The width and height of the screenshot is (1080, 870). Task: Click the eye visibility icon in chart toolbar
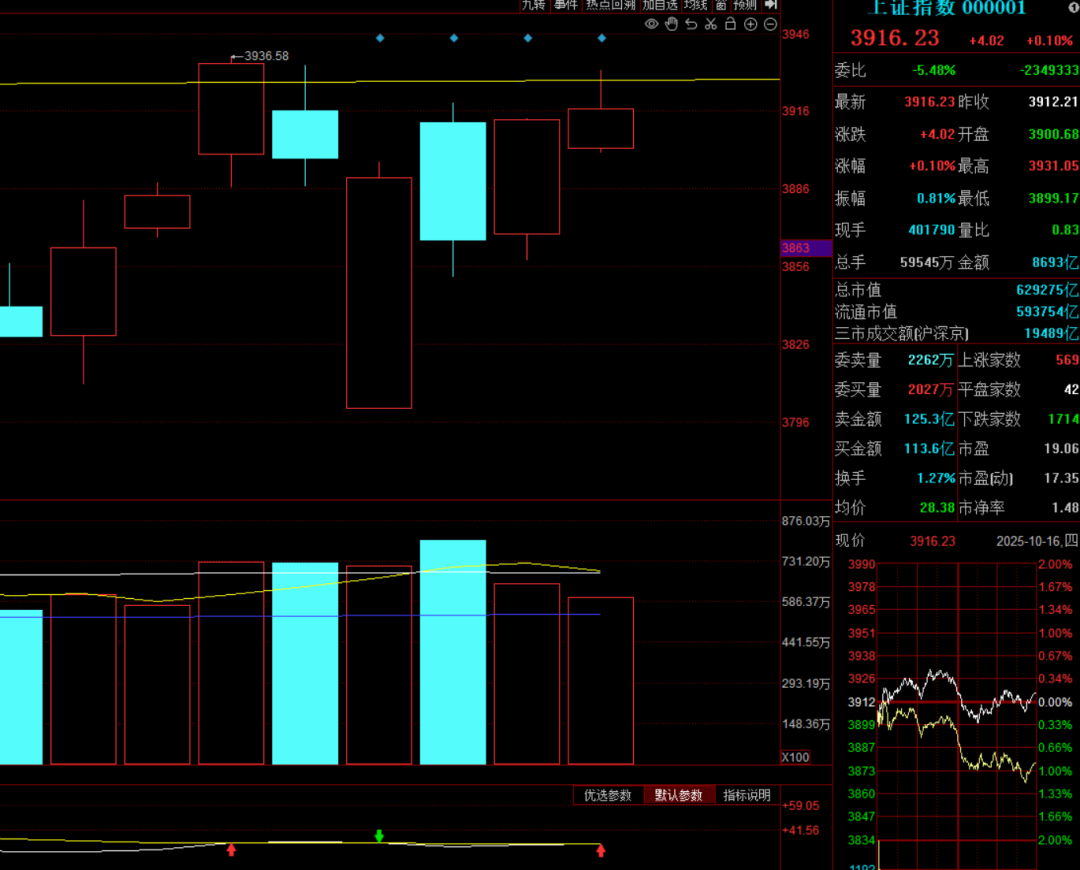pos(652,24)
